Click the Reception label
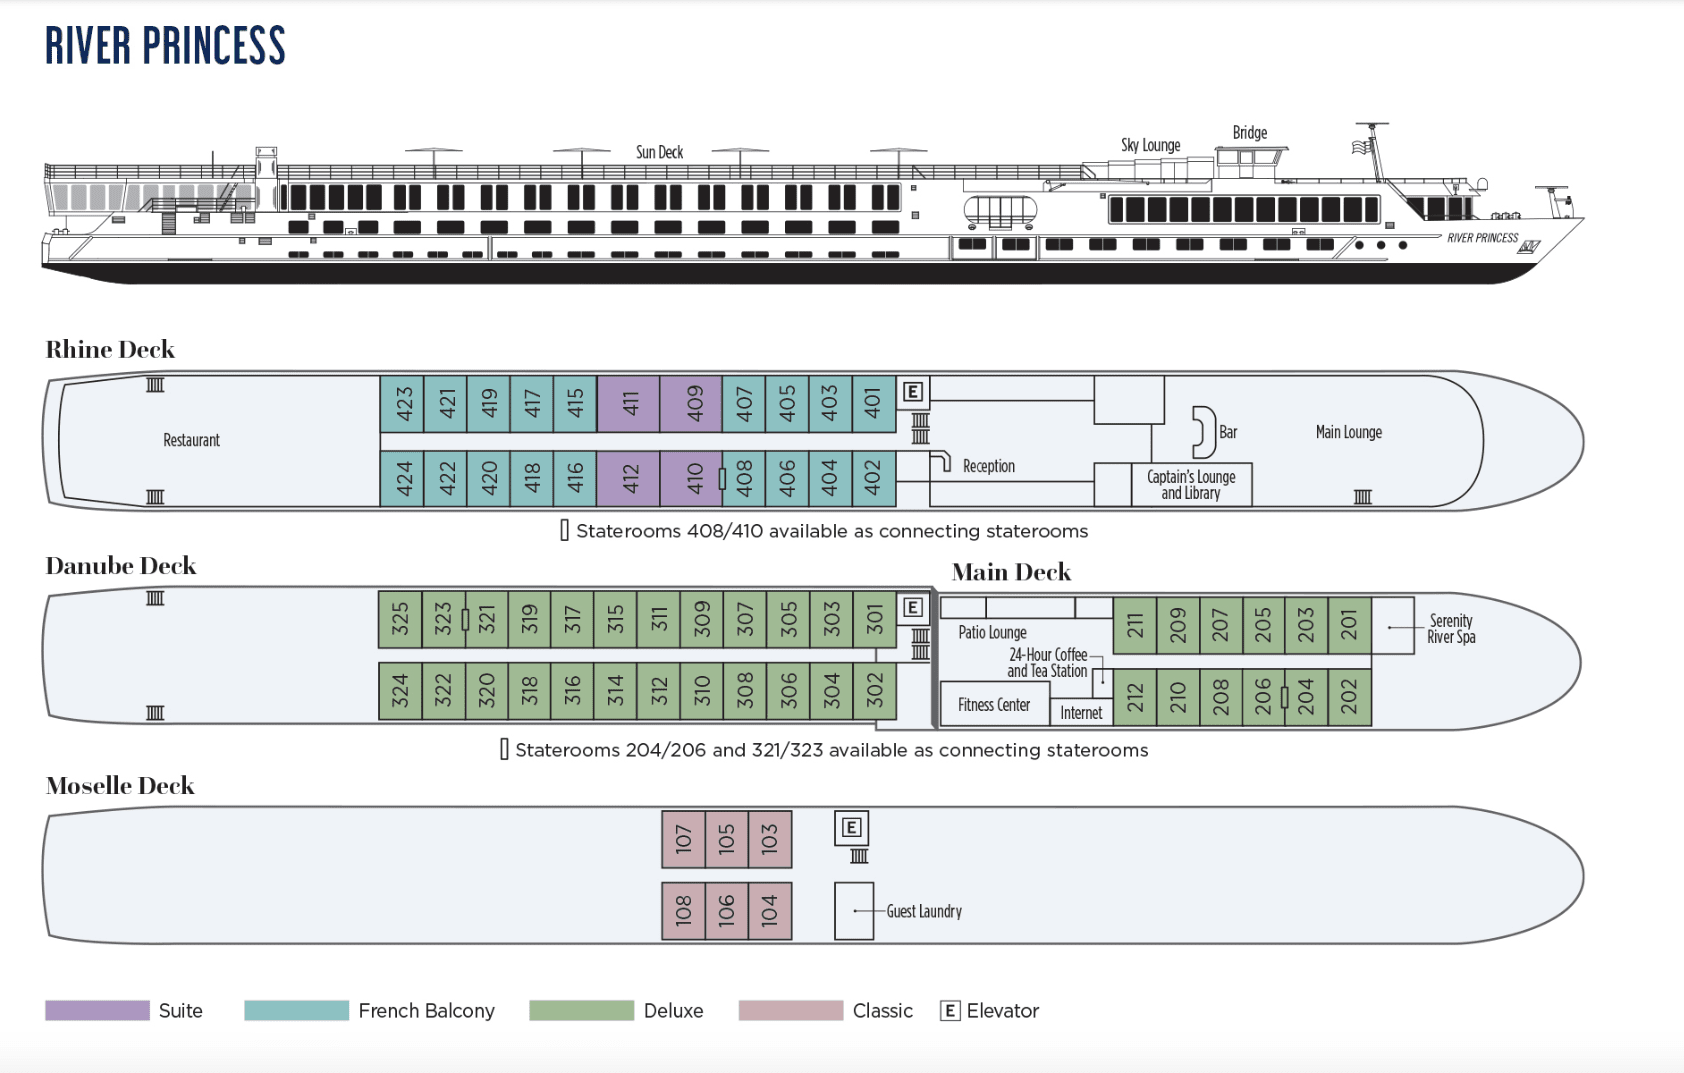The width and height of the screenshot is (1684, 1073). click(x=989, y=466)
